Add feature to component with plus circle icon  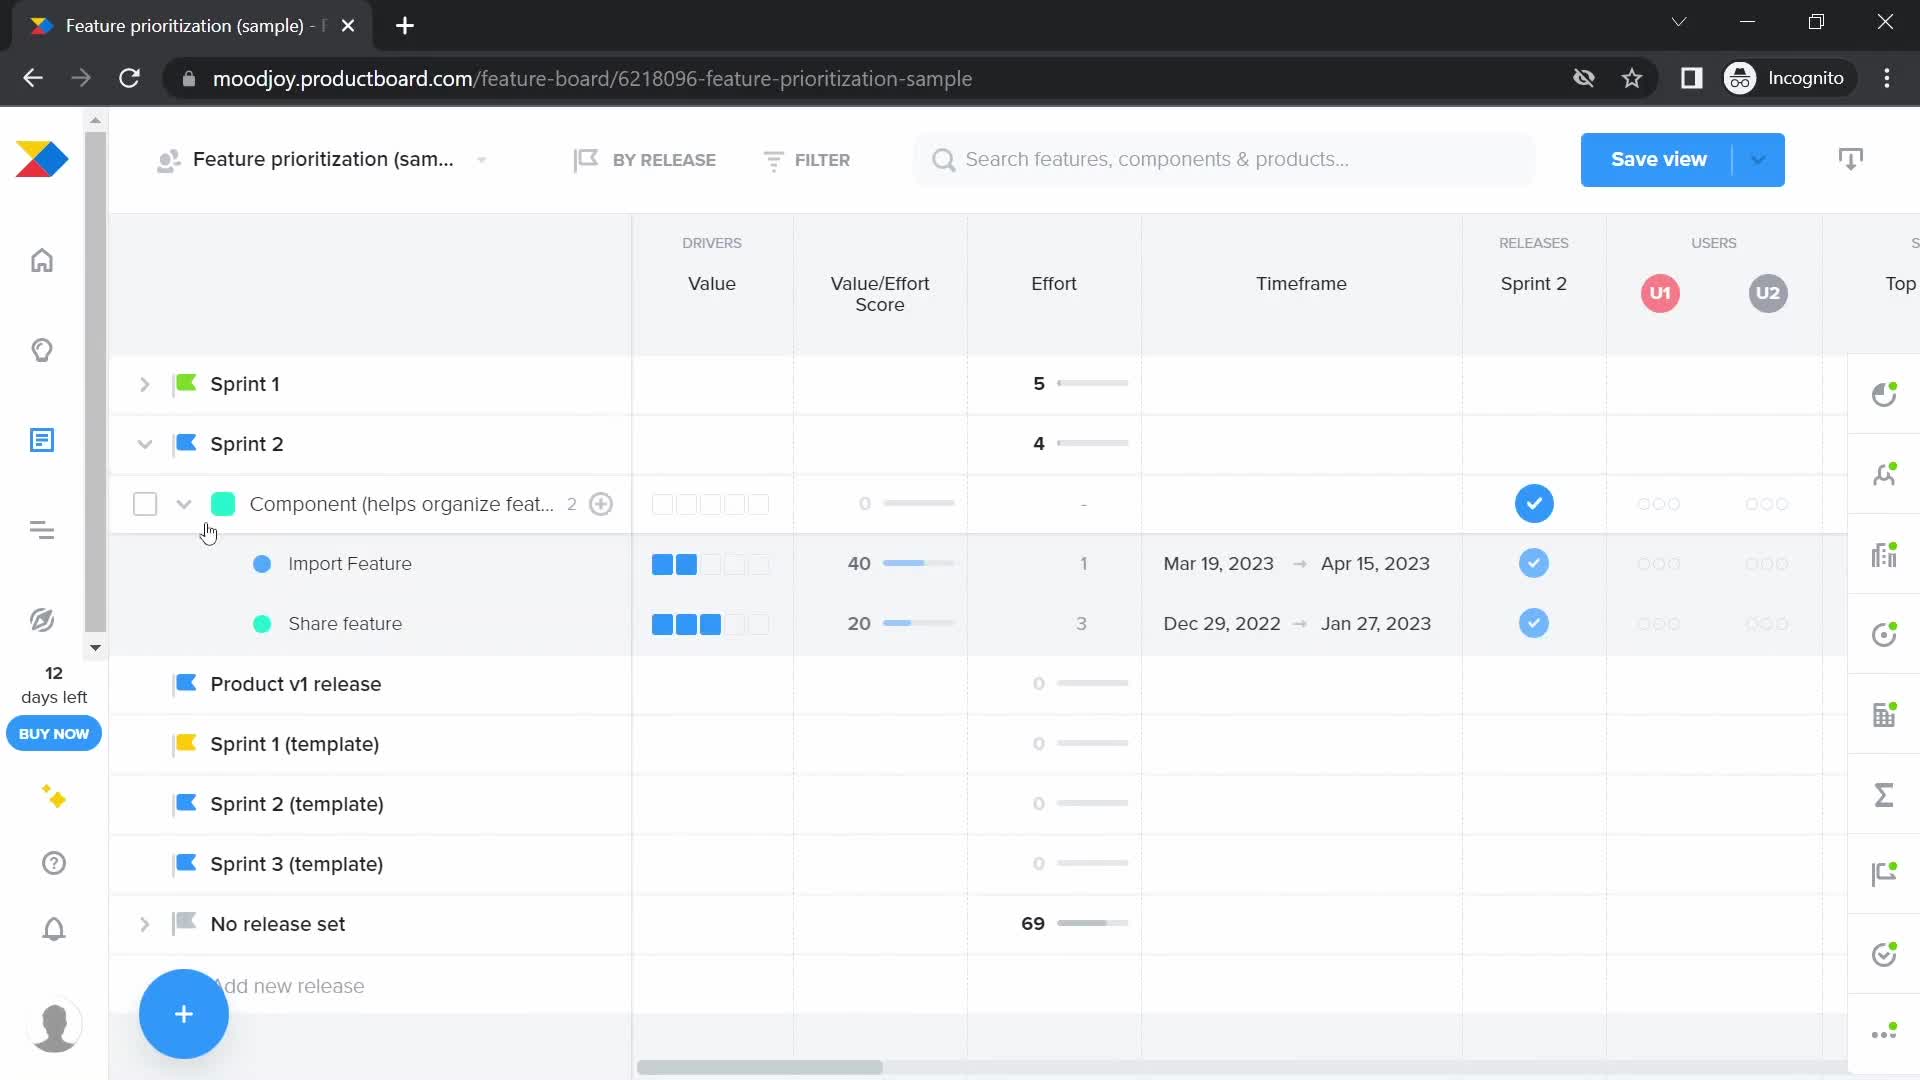pos(601,504)
